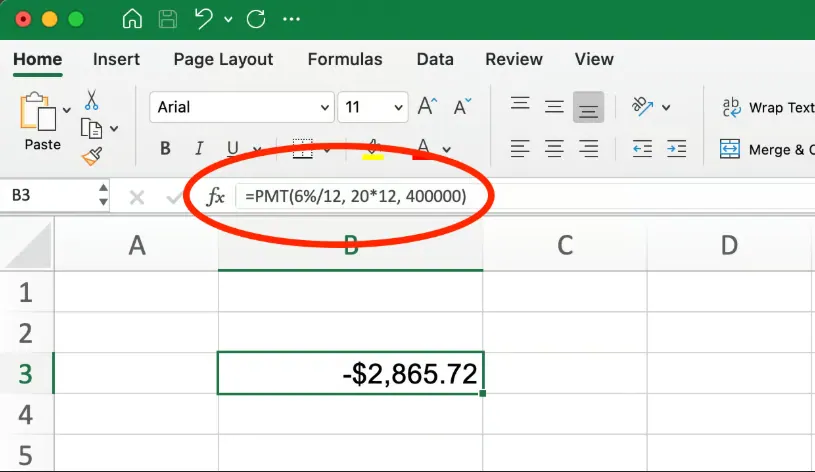This screenshot has width=815, height=472.
Task: Open the Page Layout tab
Action: point(223,59)
